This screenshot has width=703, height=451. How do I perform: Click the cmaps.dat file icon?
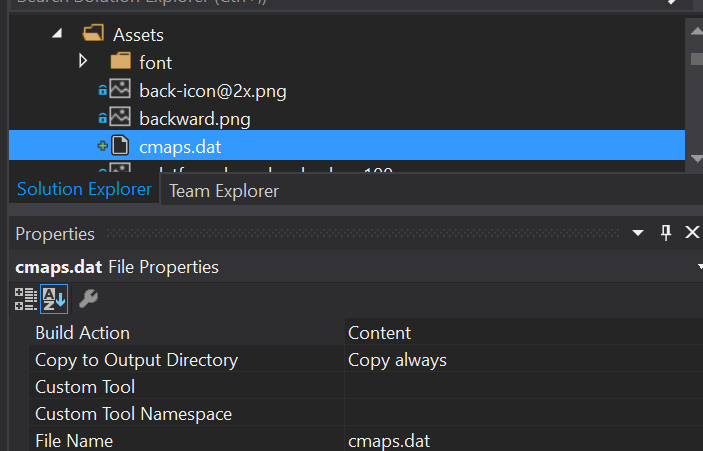(x=120, y=146)
